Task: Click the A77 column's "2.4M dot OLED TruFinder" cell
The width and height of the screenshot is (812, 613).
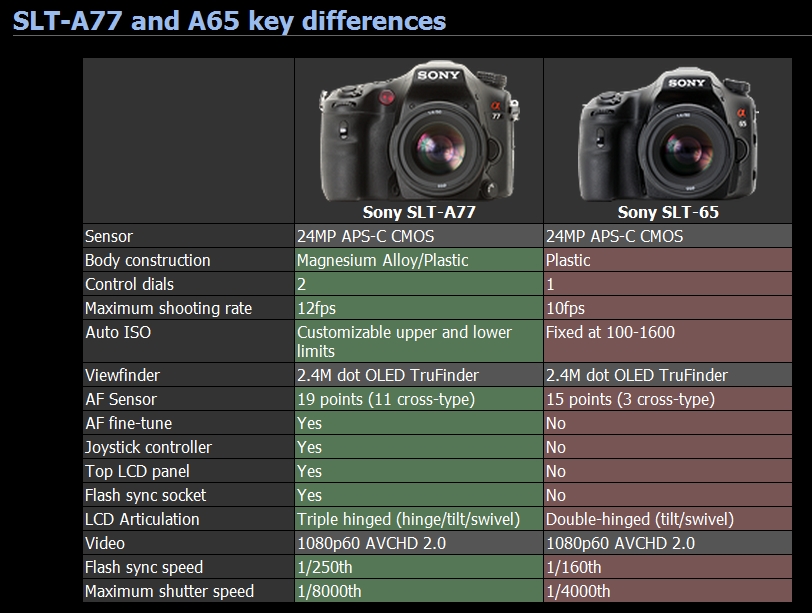Action: click(419, 375)
